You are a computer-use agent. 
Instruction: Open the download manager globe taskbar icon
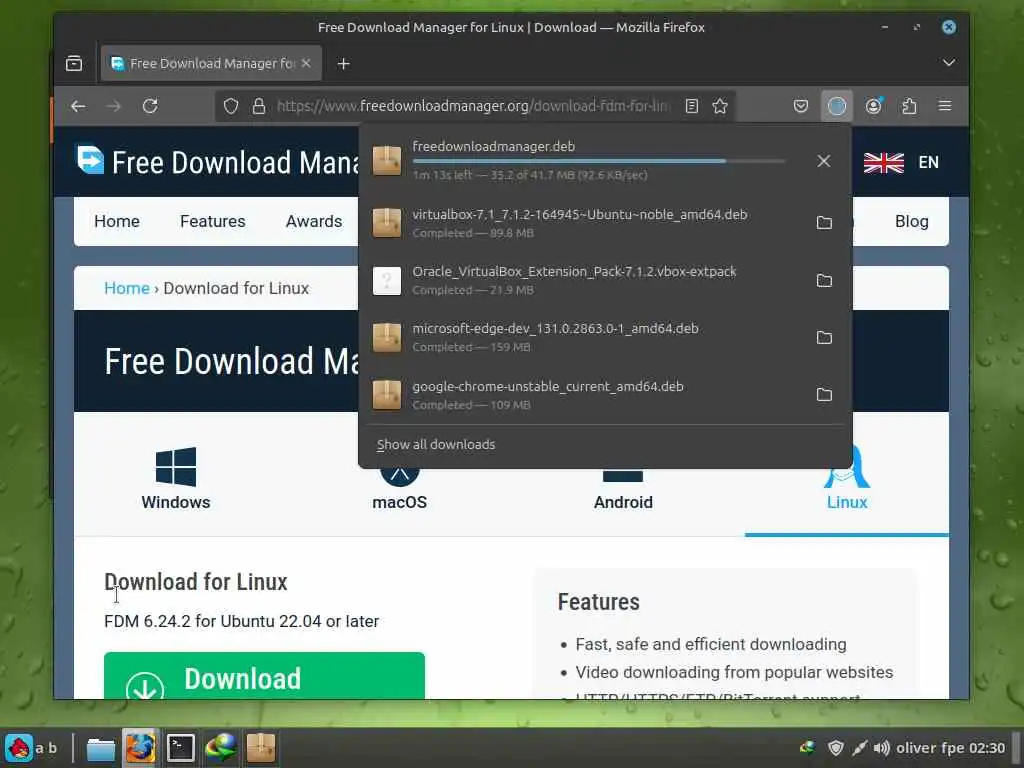tap(221, 748)
